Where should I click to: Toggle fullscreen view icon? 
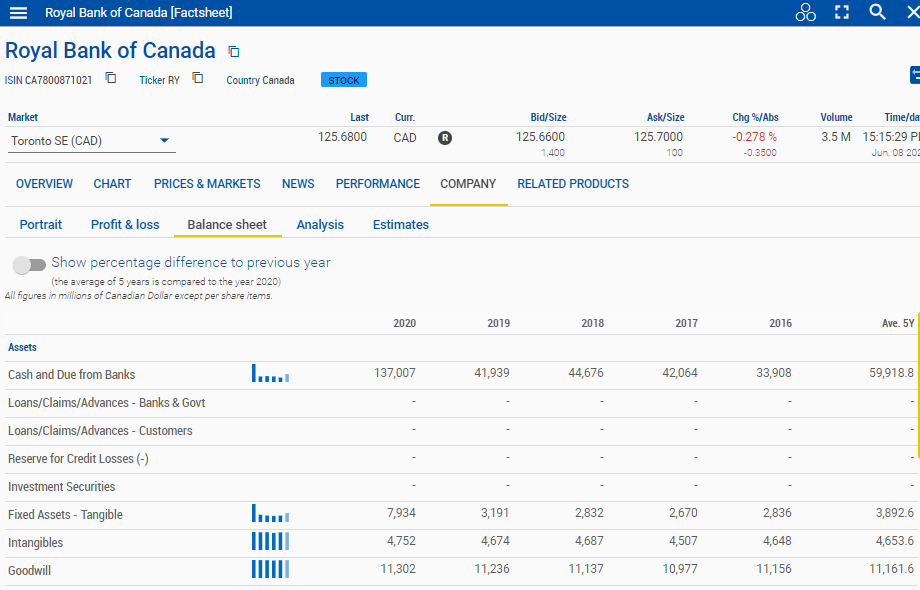[842, 12]
